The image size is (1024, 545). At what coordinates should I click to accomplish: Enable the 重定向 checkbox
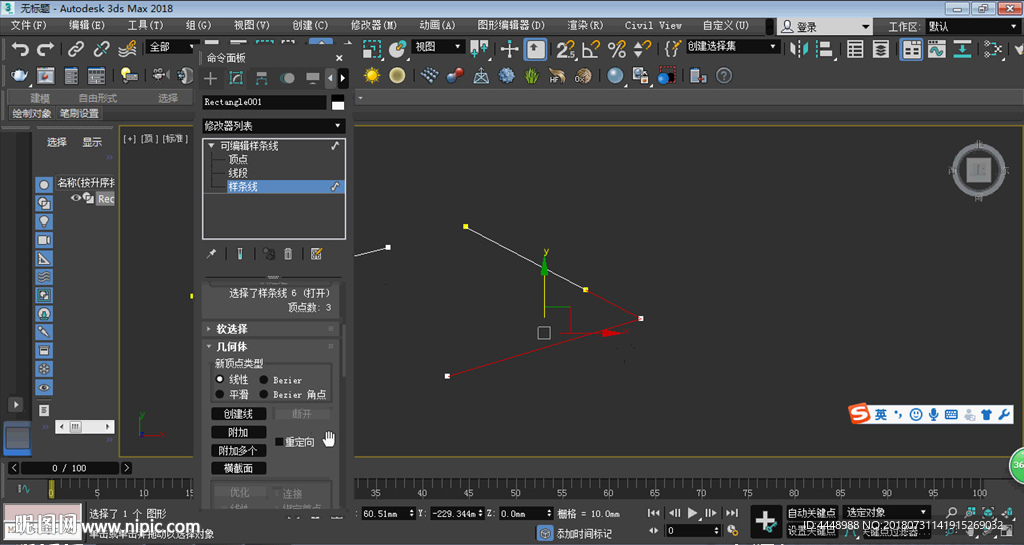(x=280, y=442)
